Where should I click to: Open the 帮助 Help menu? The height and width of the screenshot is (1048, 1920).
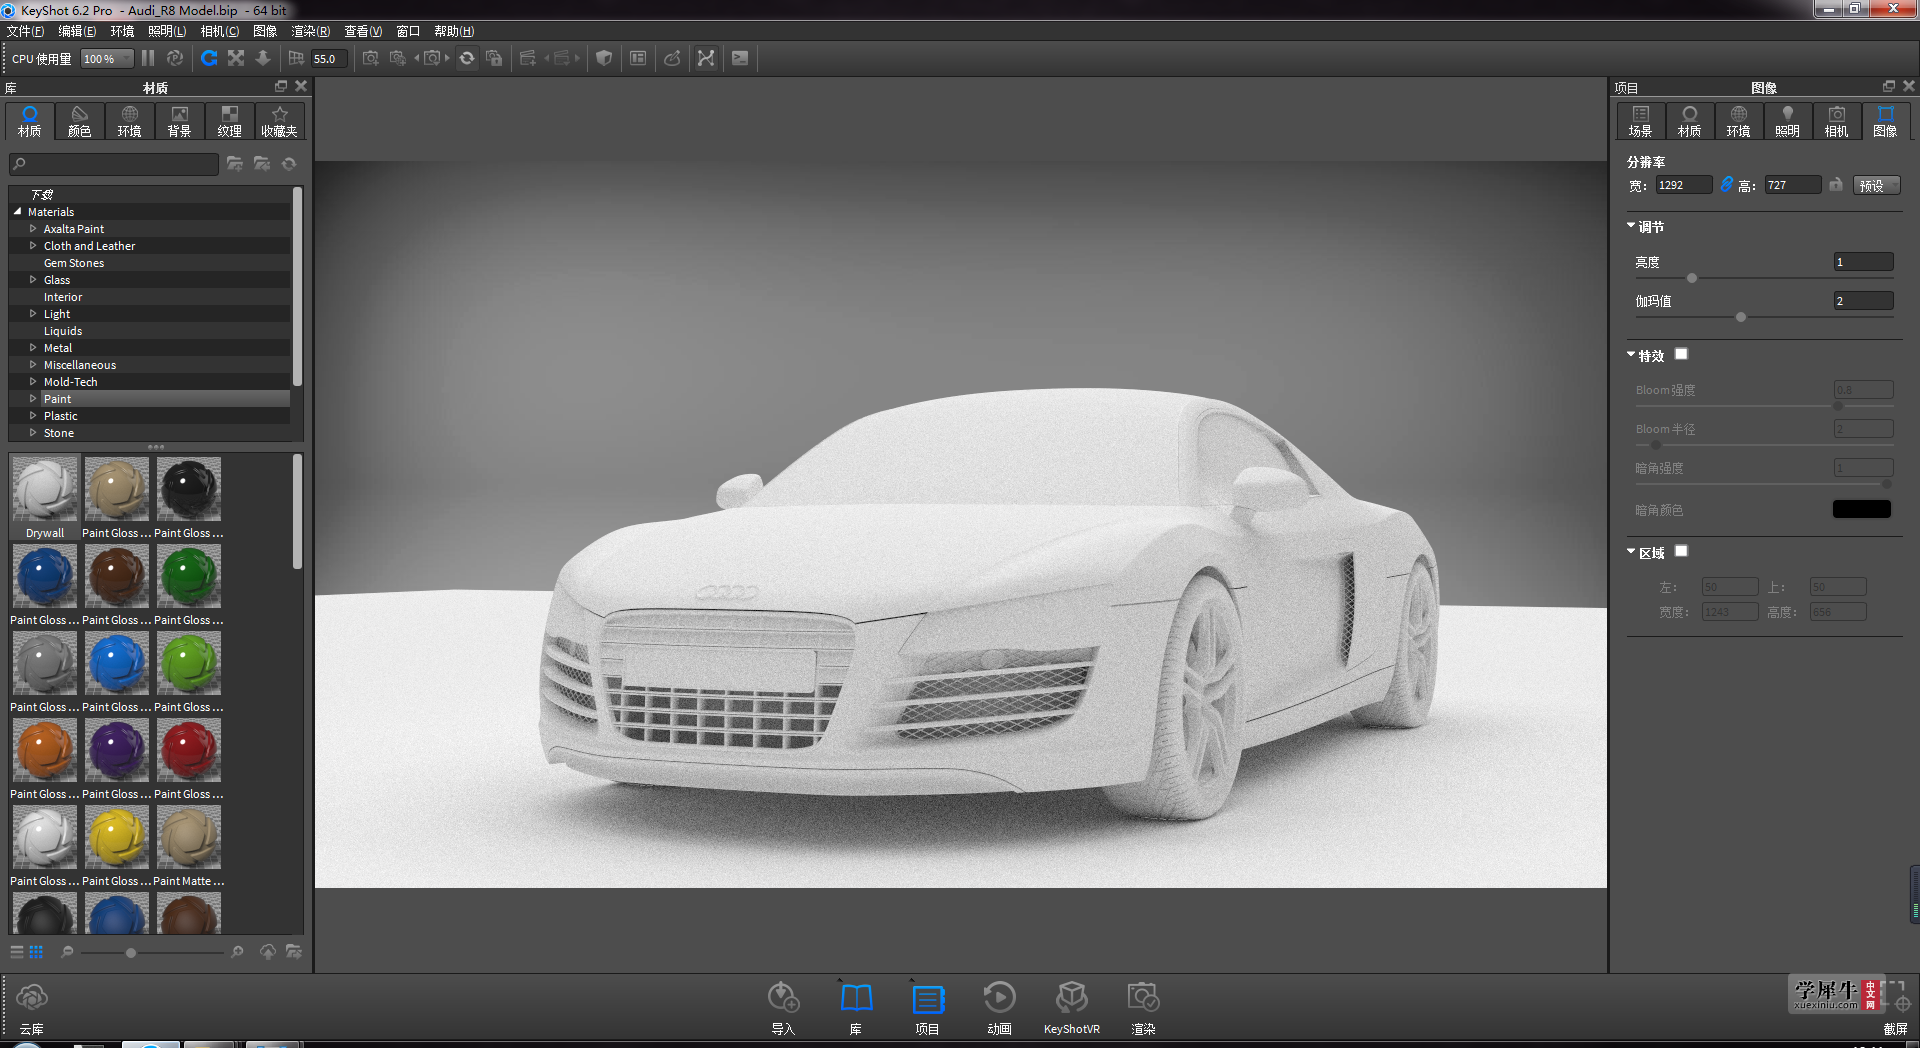pyautogui.click(x=454, y=31)
